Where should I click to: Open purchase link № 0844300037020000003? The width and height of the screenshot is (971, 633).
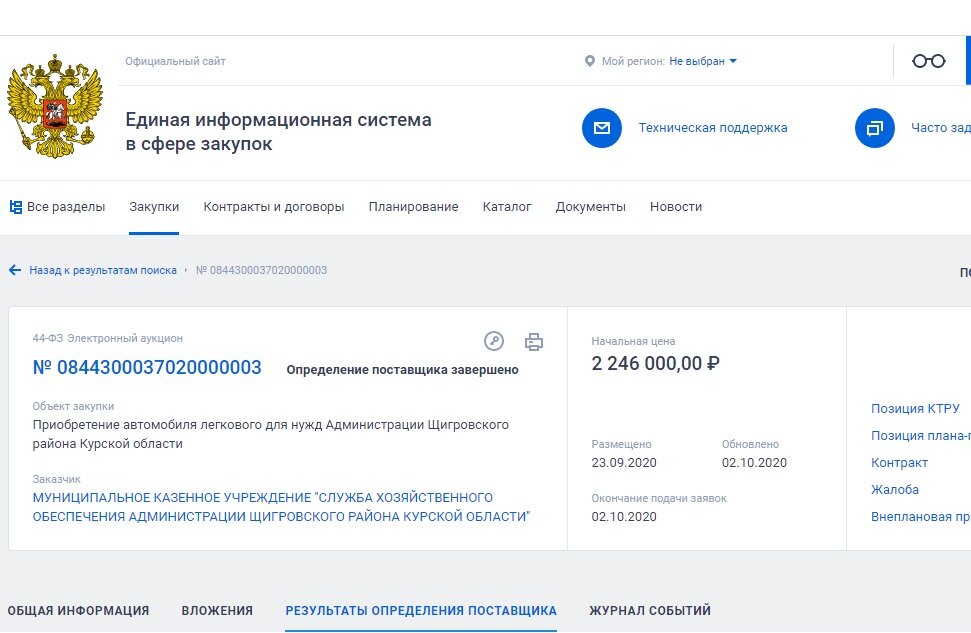pyautogui.click(x=147, y=367)
